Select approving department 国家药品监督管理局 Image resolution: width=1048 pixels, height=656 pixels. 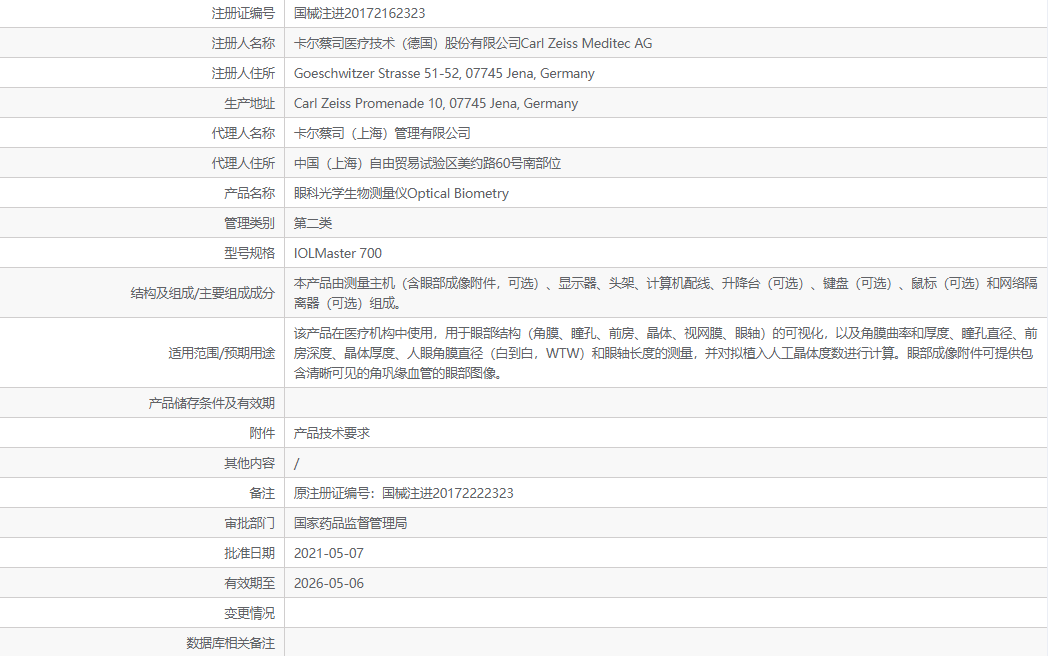[x=350, y=523]
